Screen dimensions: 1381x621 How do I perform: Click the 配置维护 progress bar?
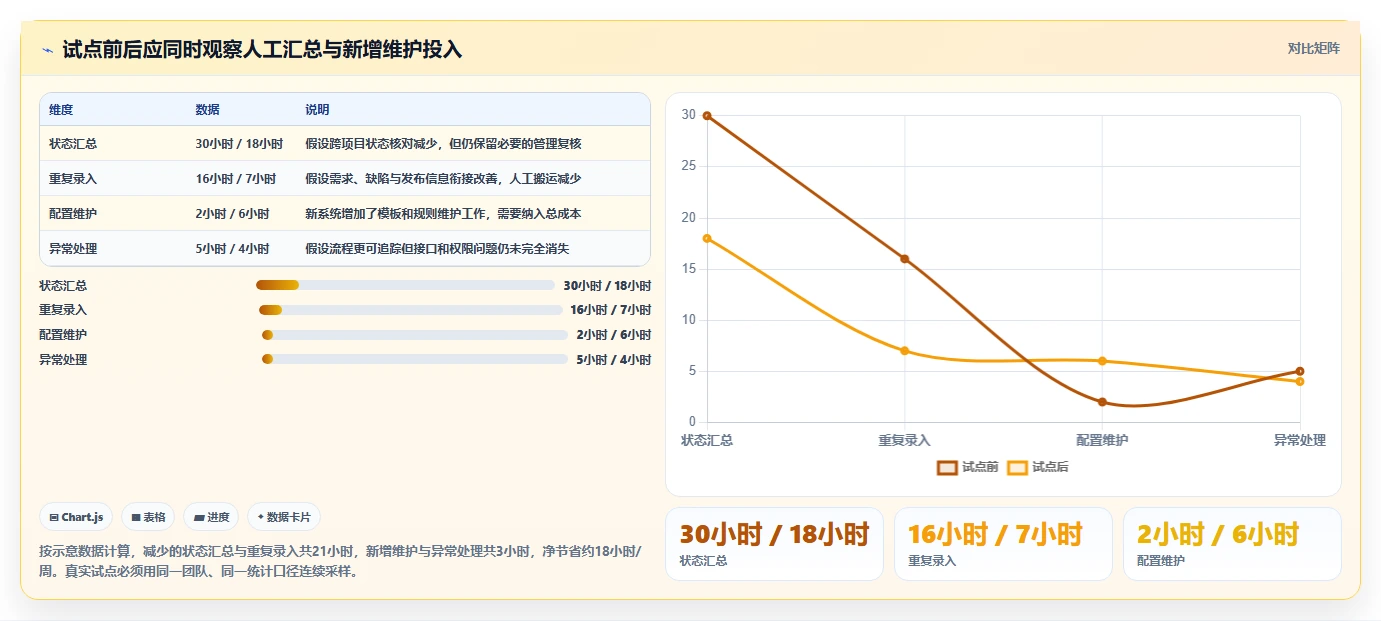[414, 335]
